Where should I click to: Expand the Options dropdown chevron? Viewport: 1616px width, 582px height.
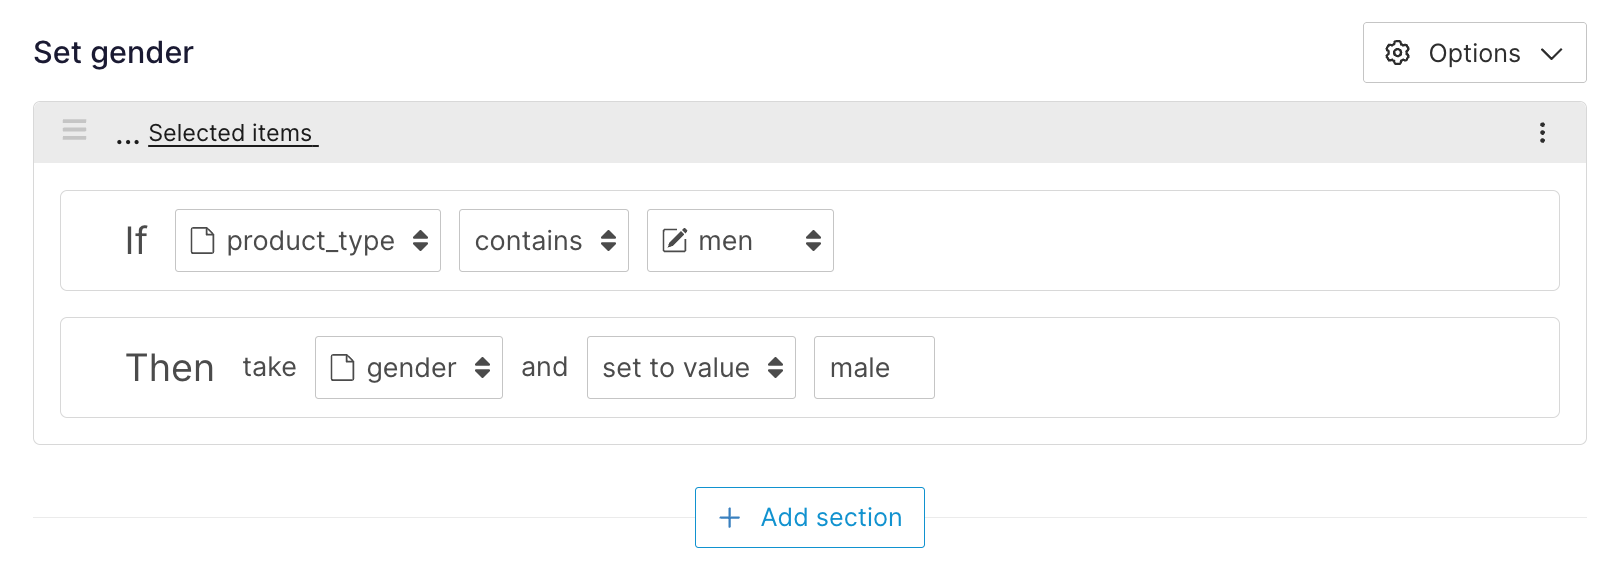click(1551, 54)
